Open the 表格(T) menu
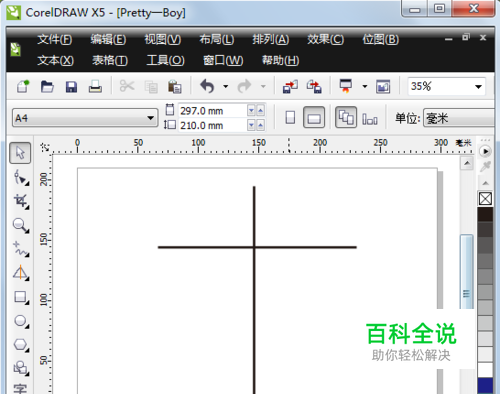Screen dimensions: 500x394 tap(110, 60)
